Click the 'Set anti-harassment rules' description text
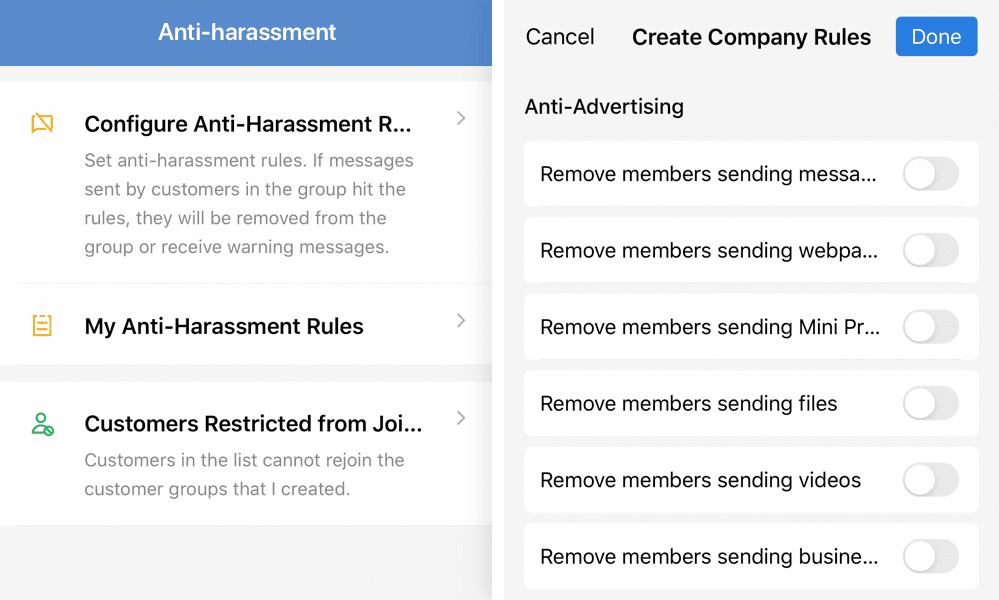The height and width of the screenshot is (600, 999). coord(249,203)
